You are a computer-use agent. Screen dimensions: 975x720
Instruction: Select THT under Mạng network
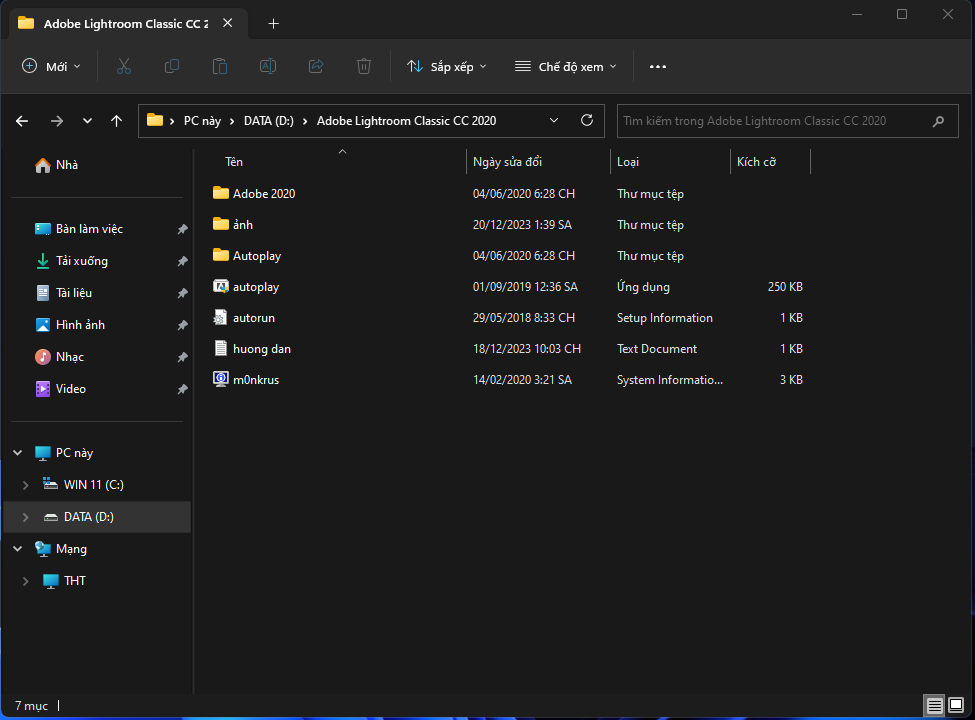tap(63, 581)
